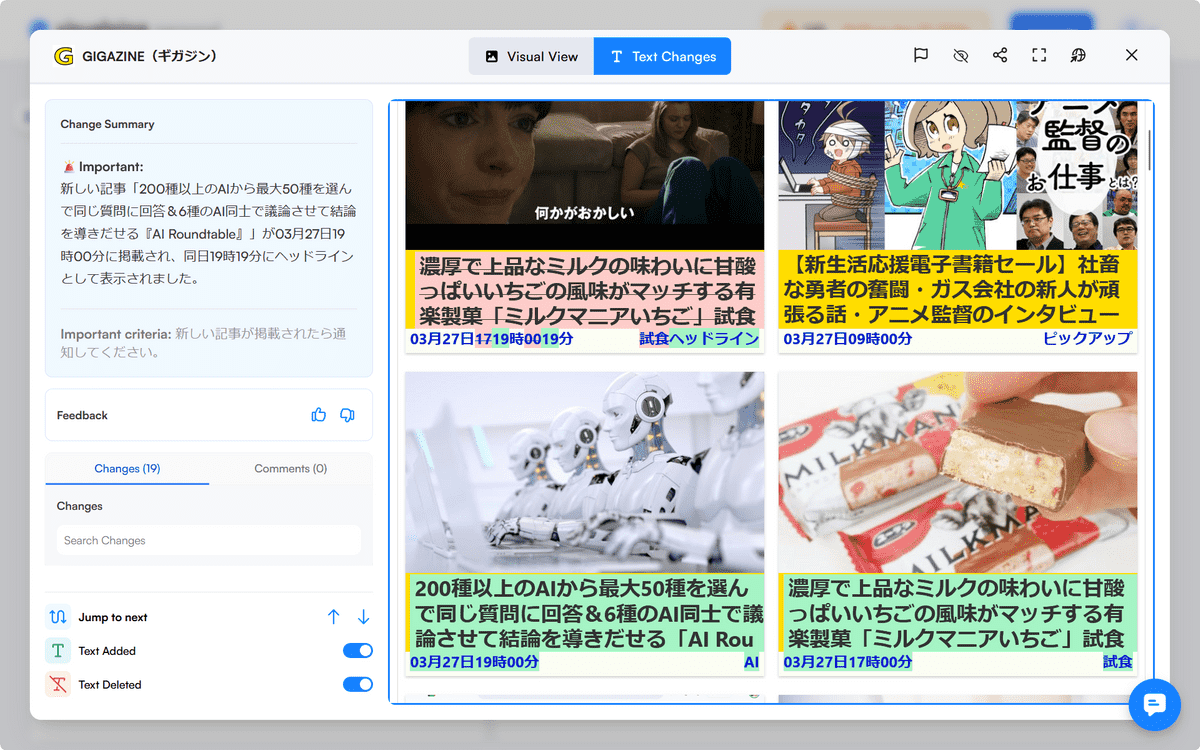Select the Text Changes view button
1200x750 pixels.
click(662, 56)
